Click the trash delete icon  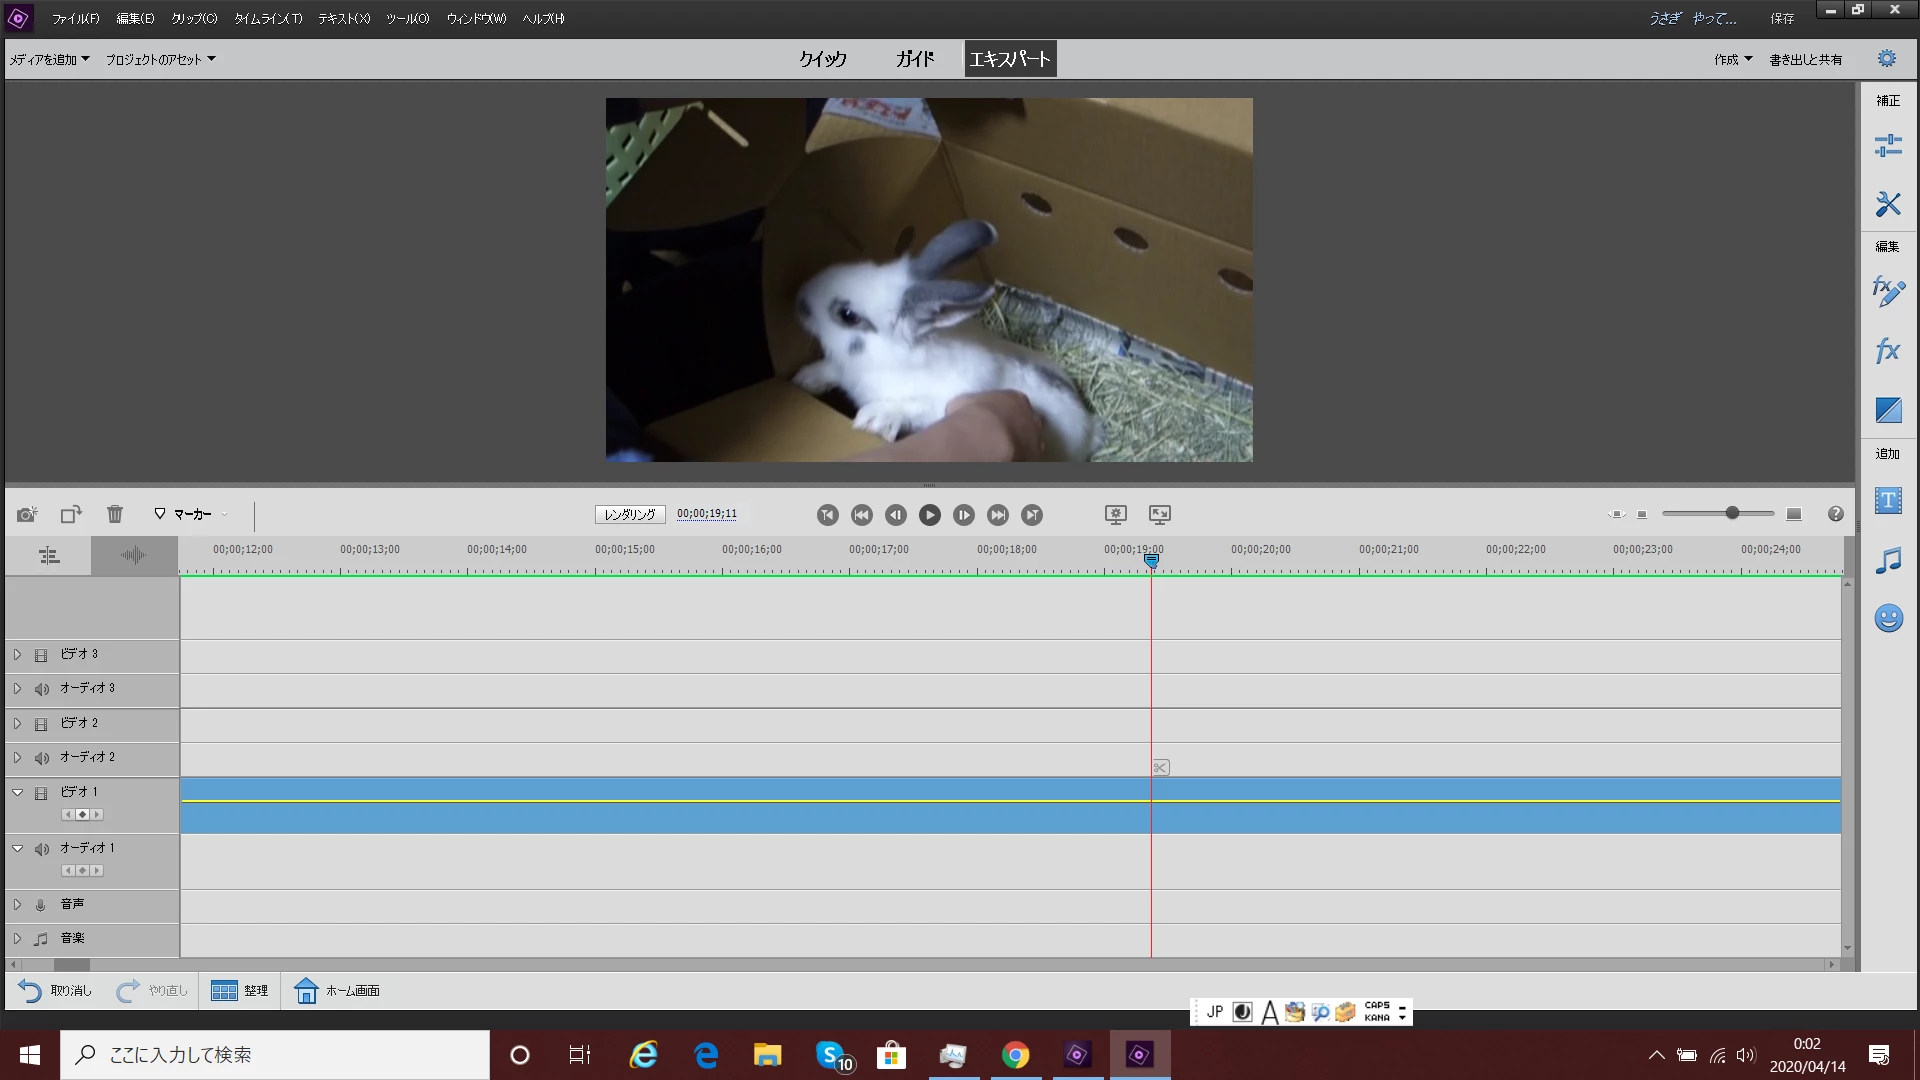115,514
